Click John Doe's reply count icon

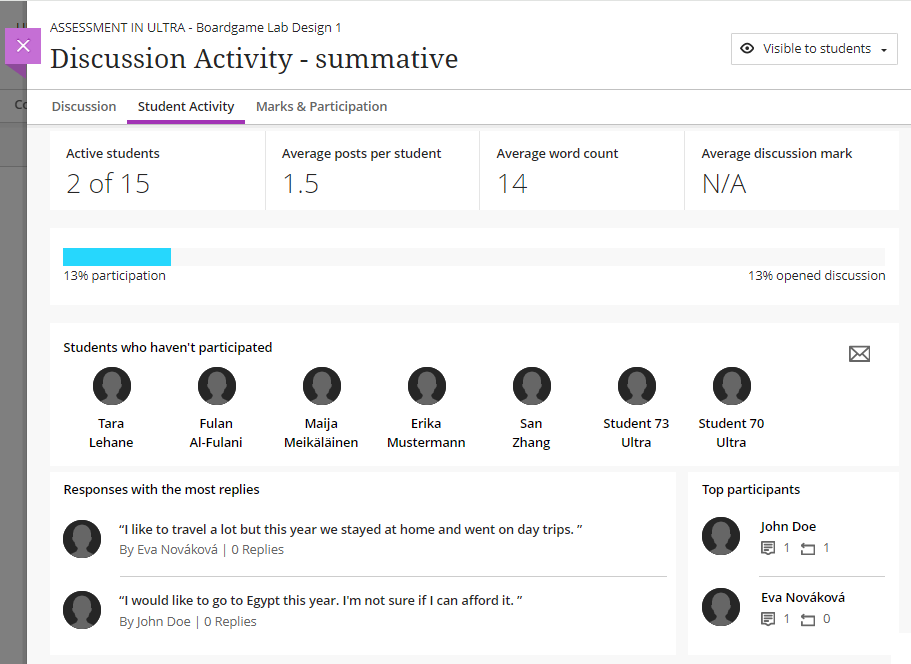pyautogui.click(x=808, y=548)
